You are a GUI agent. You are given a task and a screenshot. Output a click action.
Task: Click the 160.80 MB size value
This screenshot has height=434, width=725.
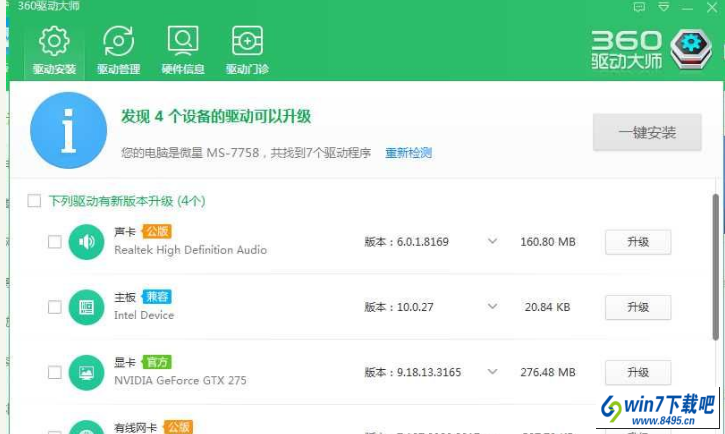point(548,242)
